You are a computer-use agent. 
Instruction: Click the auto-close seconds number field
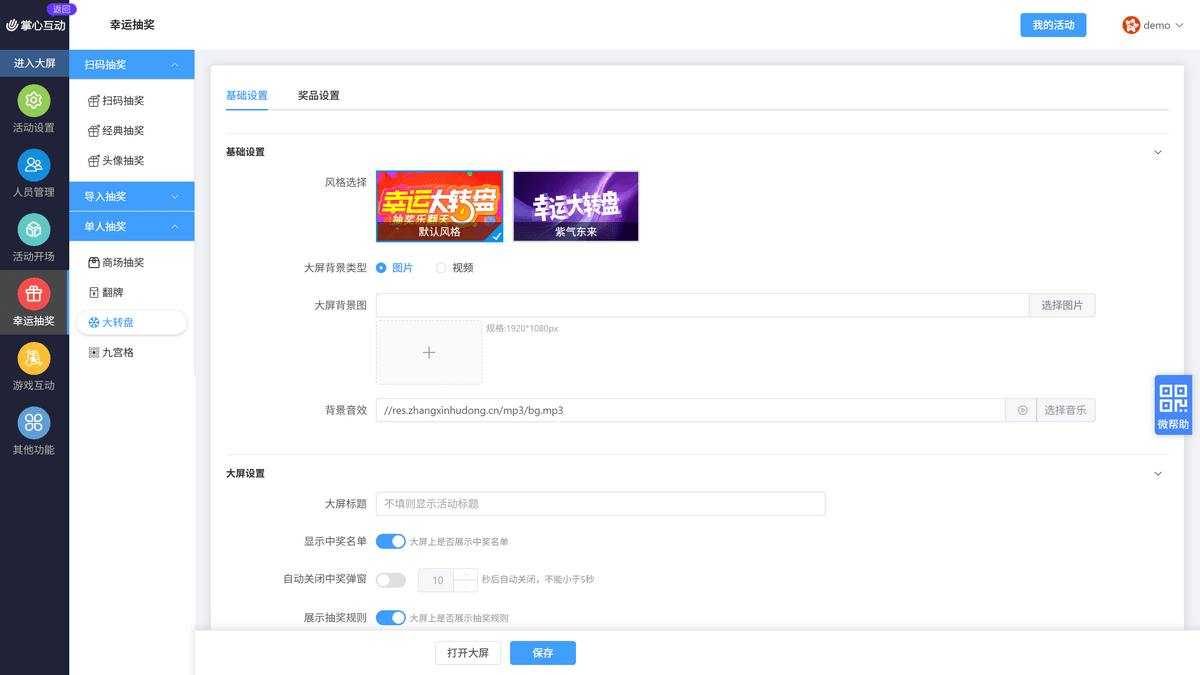click(x=437, y=580)
